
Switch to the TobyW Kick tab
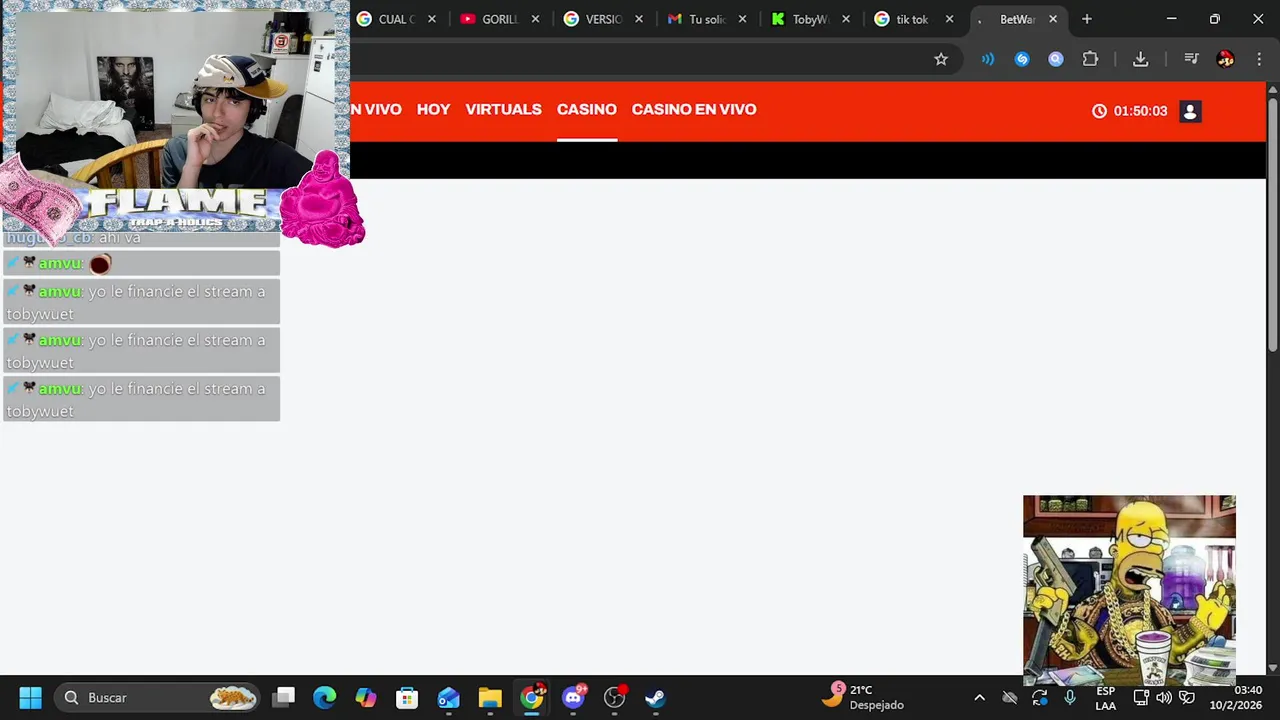click(x=800, y=19)
